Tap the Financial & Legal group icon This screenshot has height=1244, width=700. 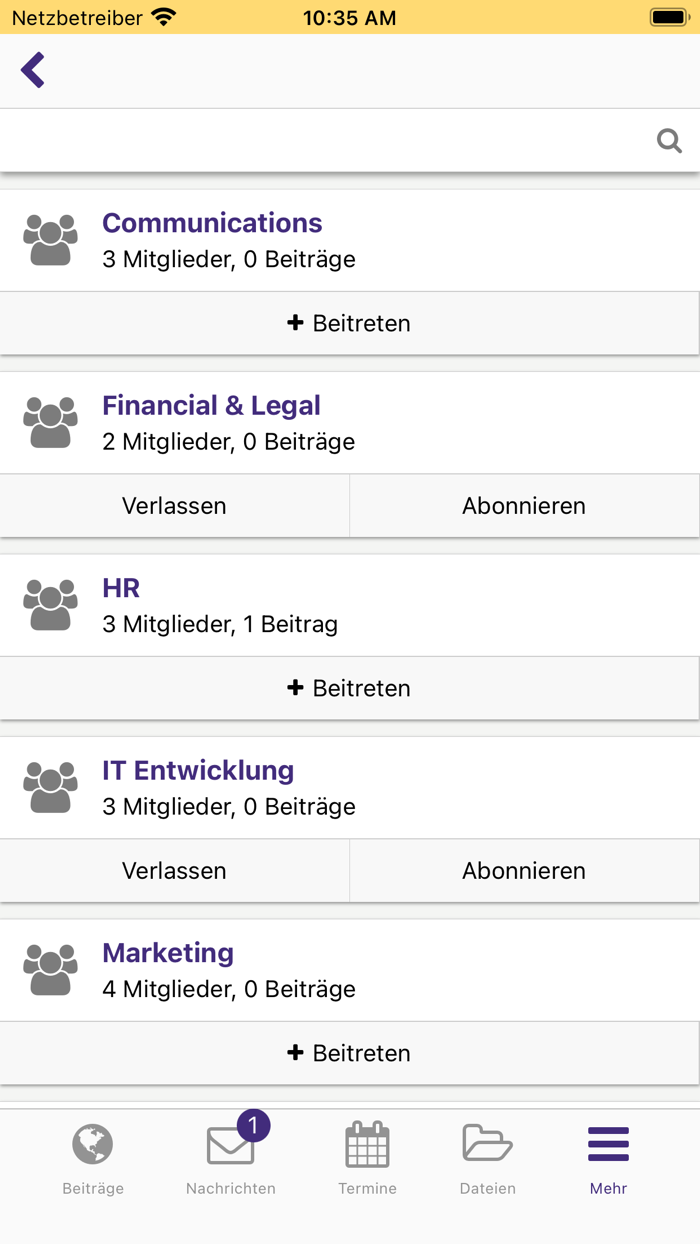click(x=50, y=423)
